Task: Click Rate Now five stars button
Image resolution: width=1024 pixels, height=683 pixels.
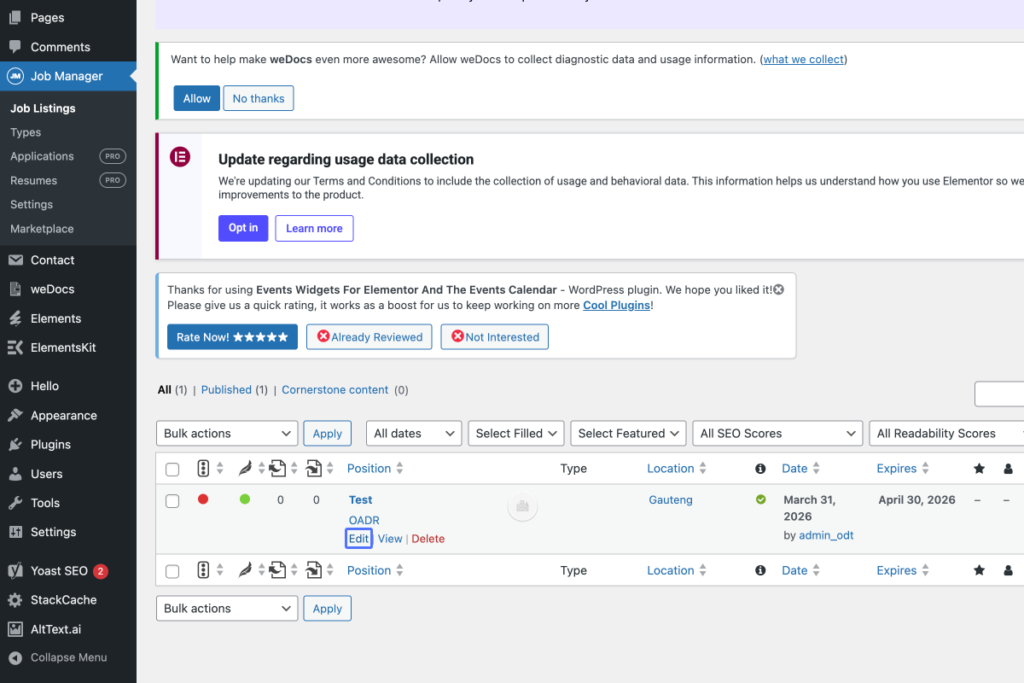Action: pos(232,337)
